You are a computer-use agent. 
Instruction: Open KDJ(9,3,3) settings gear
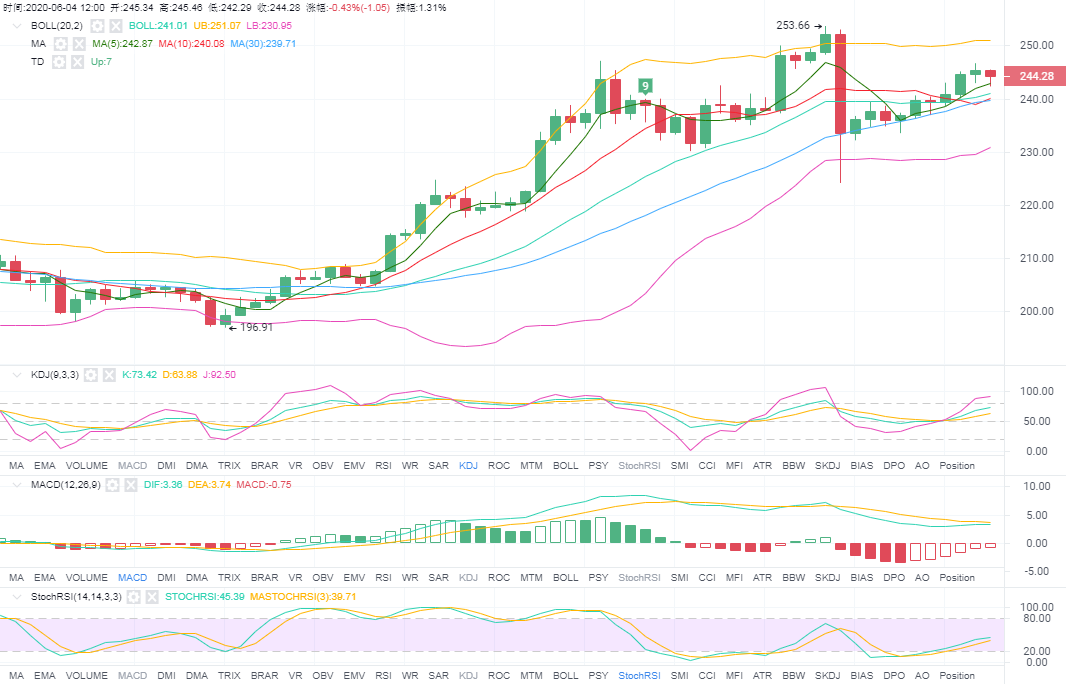(x=89, y=375)
